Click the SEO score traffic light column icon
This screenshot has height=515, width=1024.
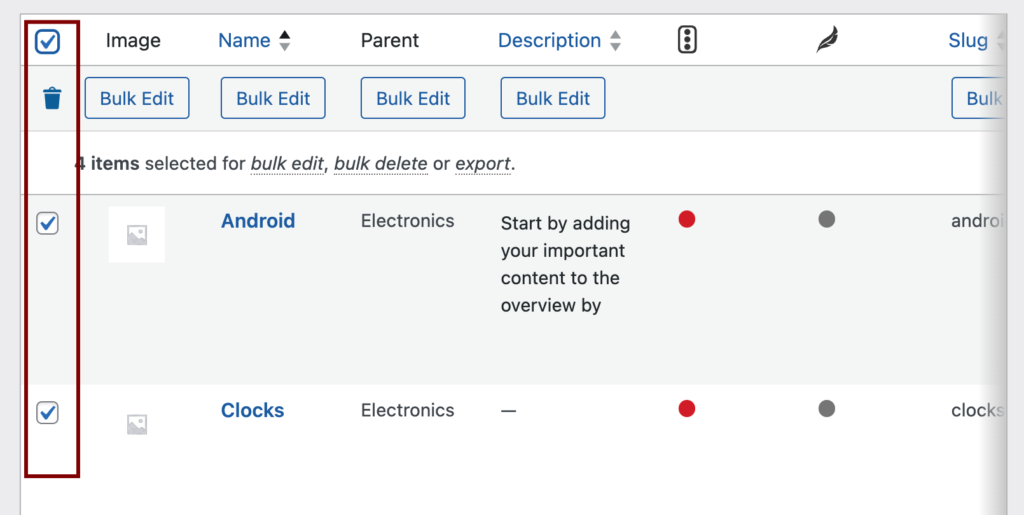coord(687,40)
